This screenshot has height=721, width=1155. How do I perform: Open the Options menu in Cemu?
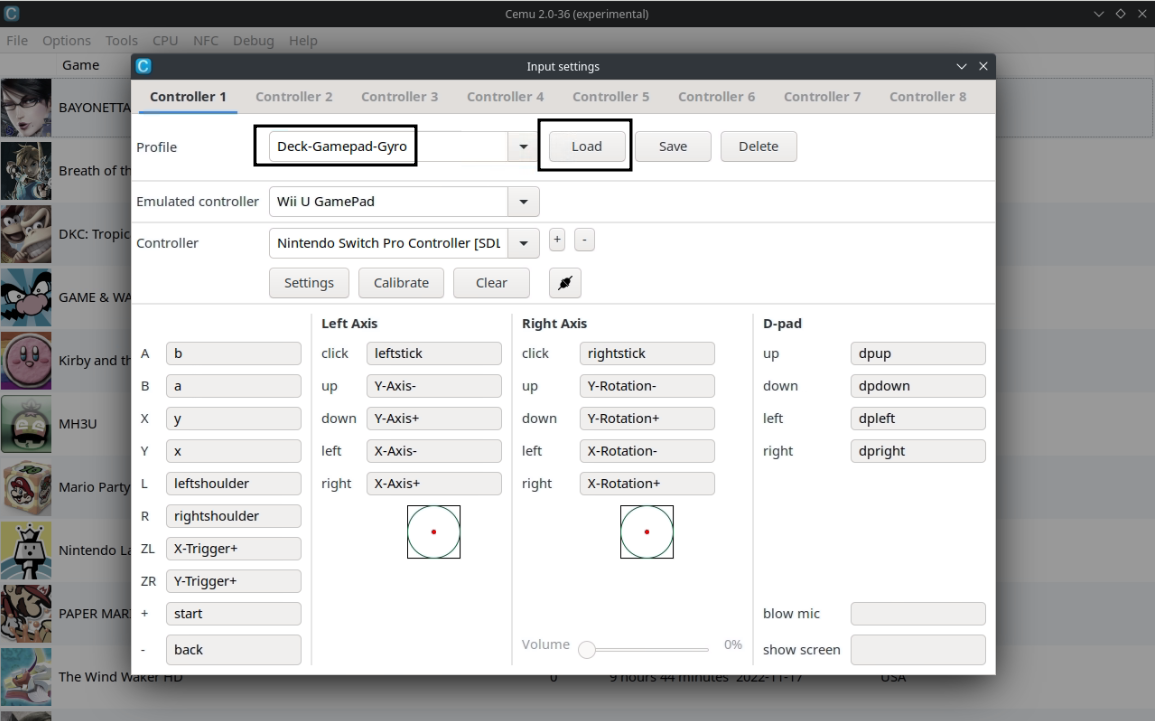pyautogui.click(x=66, y=41)
